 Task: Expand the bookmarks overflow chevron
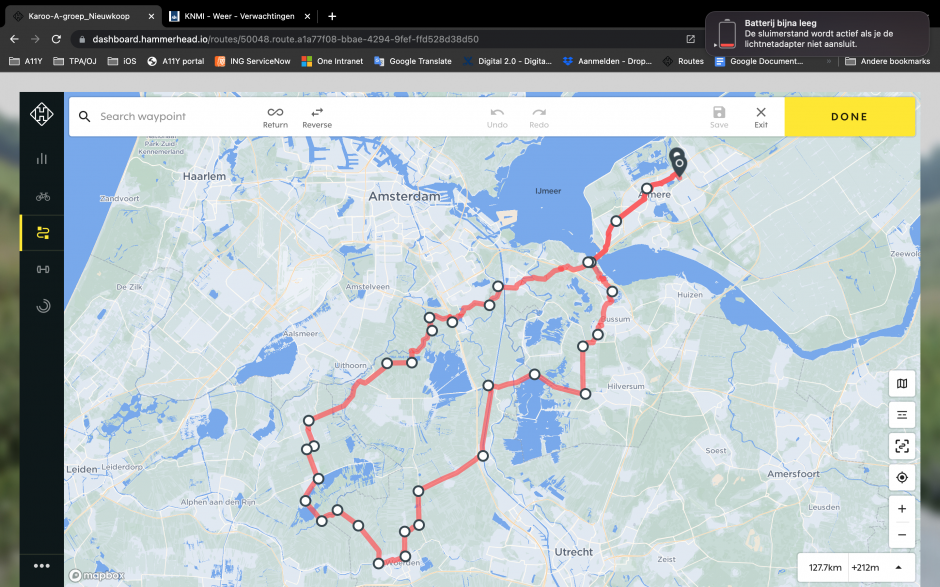(829, 61)
